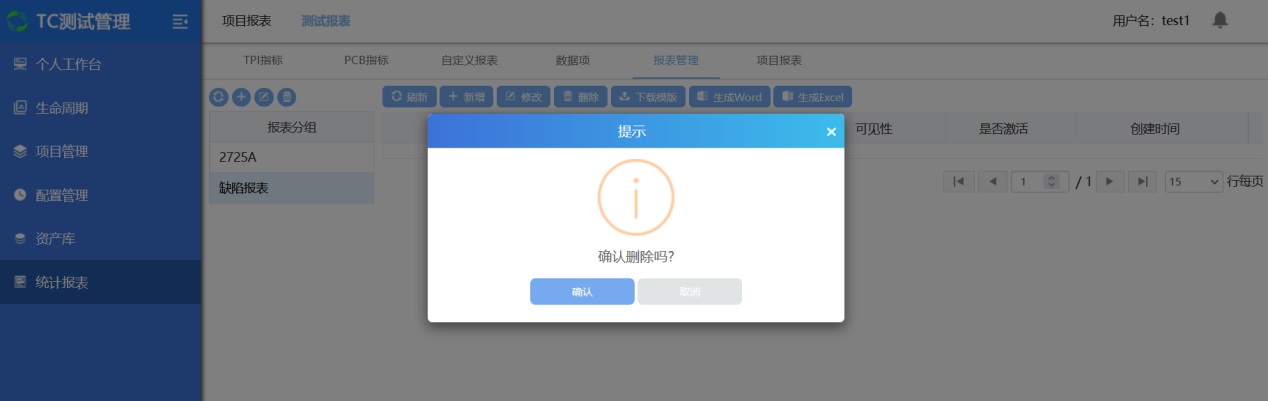
Task: Click the 生命周期 sidebar icon
Action: pyautogui.click(x=20, y=108)
